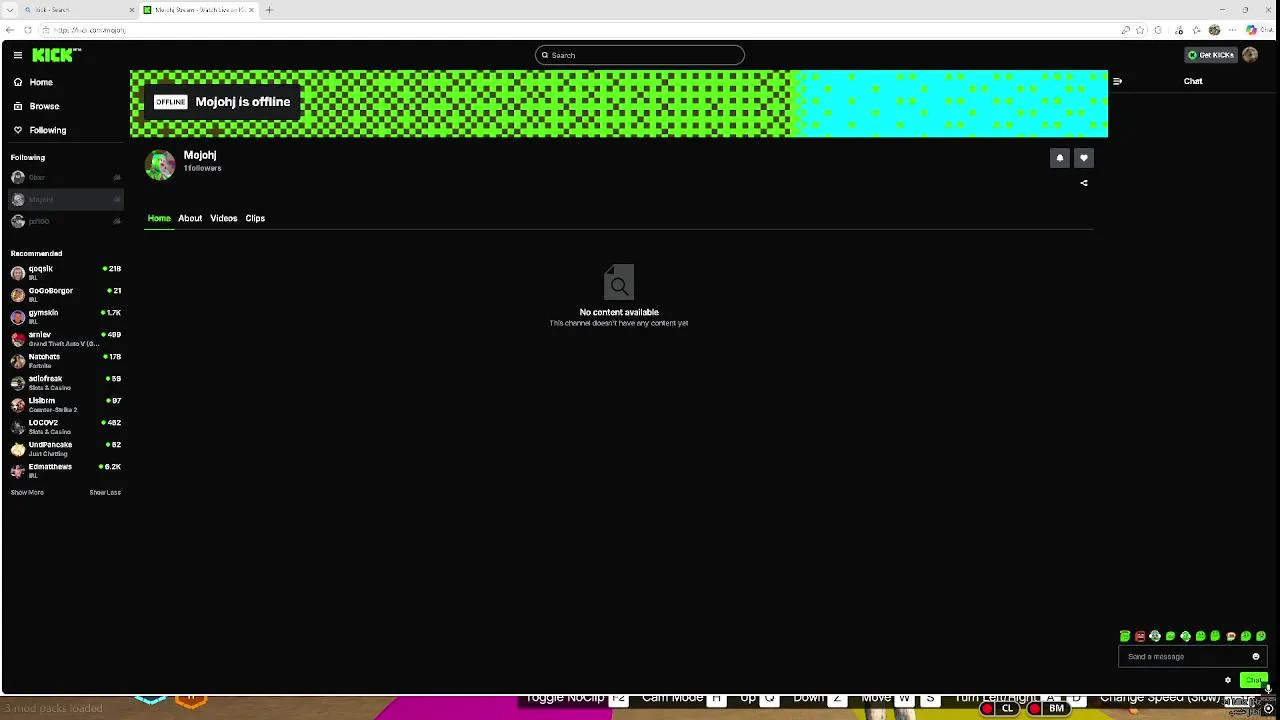Click Show More under Recommended
The image size is (1280, 720).
(x=27, y=492)
